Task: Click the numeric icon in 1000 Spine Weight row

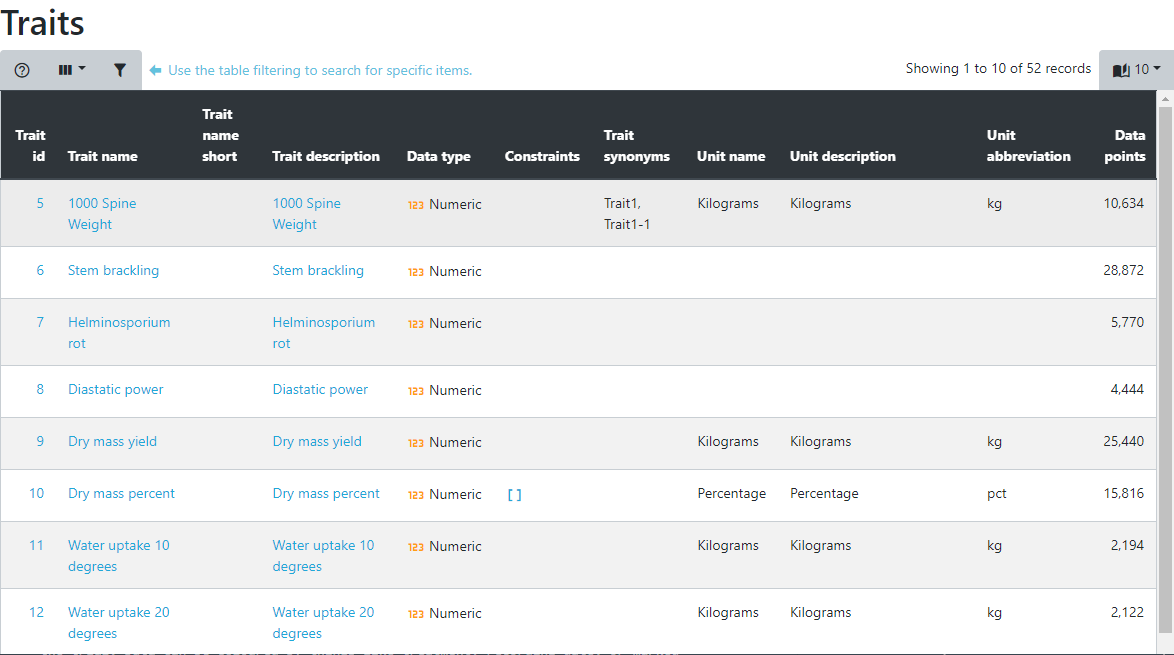Action: coord(414,203)
